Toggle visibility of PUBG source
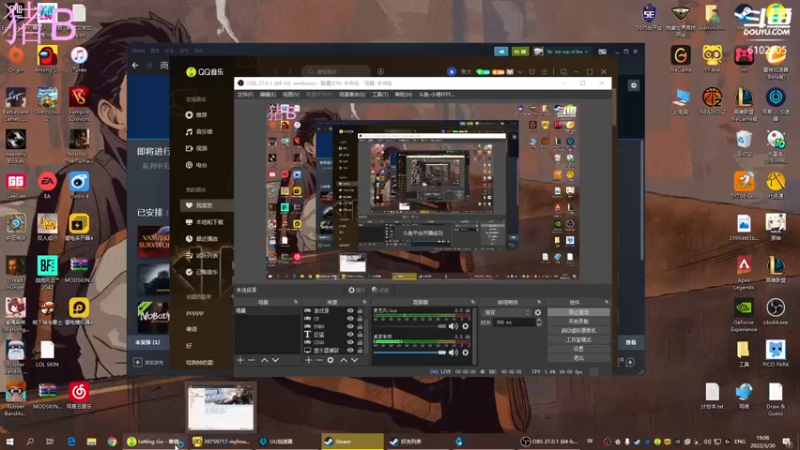The height and width of the screenshot is (450, 800). [350, 327]
